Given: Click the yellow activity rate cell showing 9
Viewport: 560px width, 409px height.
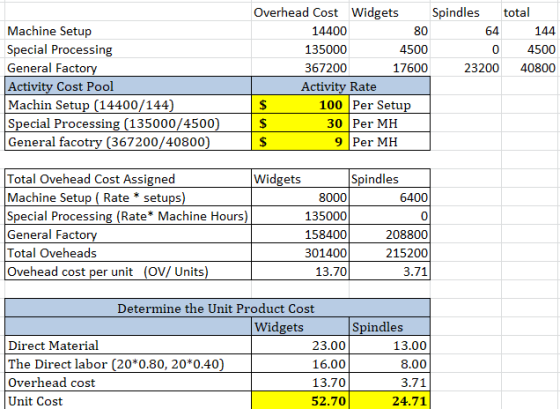Looking at the screenshot, I should pos(300,142).
